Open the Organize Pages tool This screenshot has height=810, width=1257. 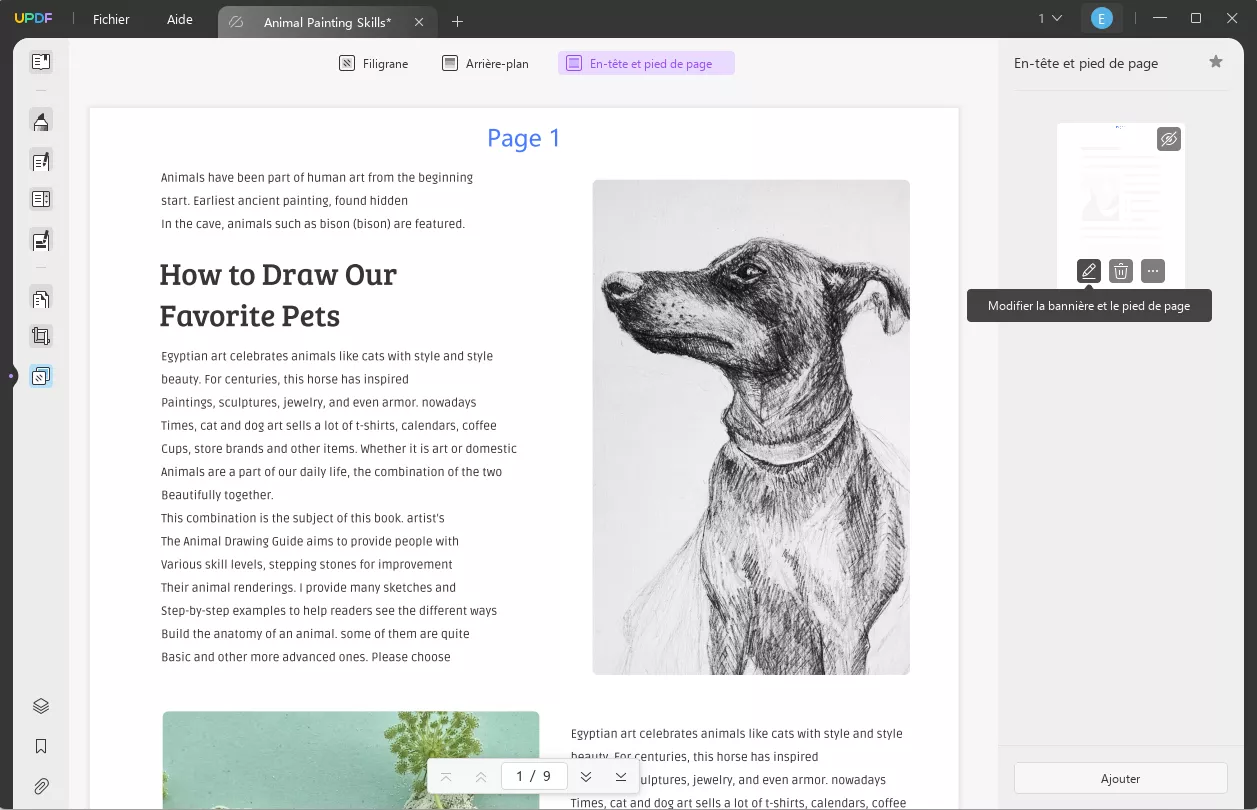tap(41, 298)
